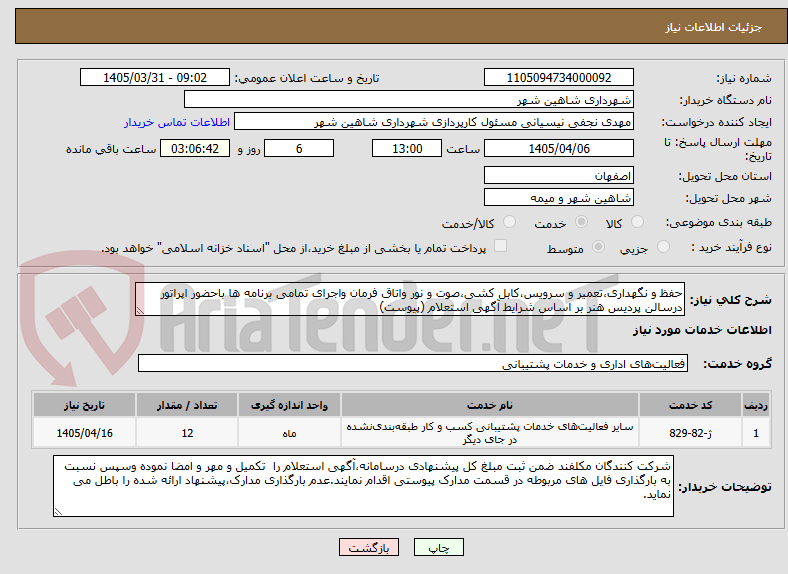Select the خدمت radio button
This screenshot has height=574, width=788.
(x=581, y=222)
